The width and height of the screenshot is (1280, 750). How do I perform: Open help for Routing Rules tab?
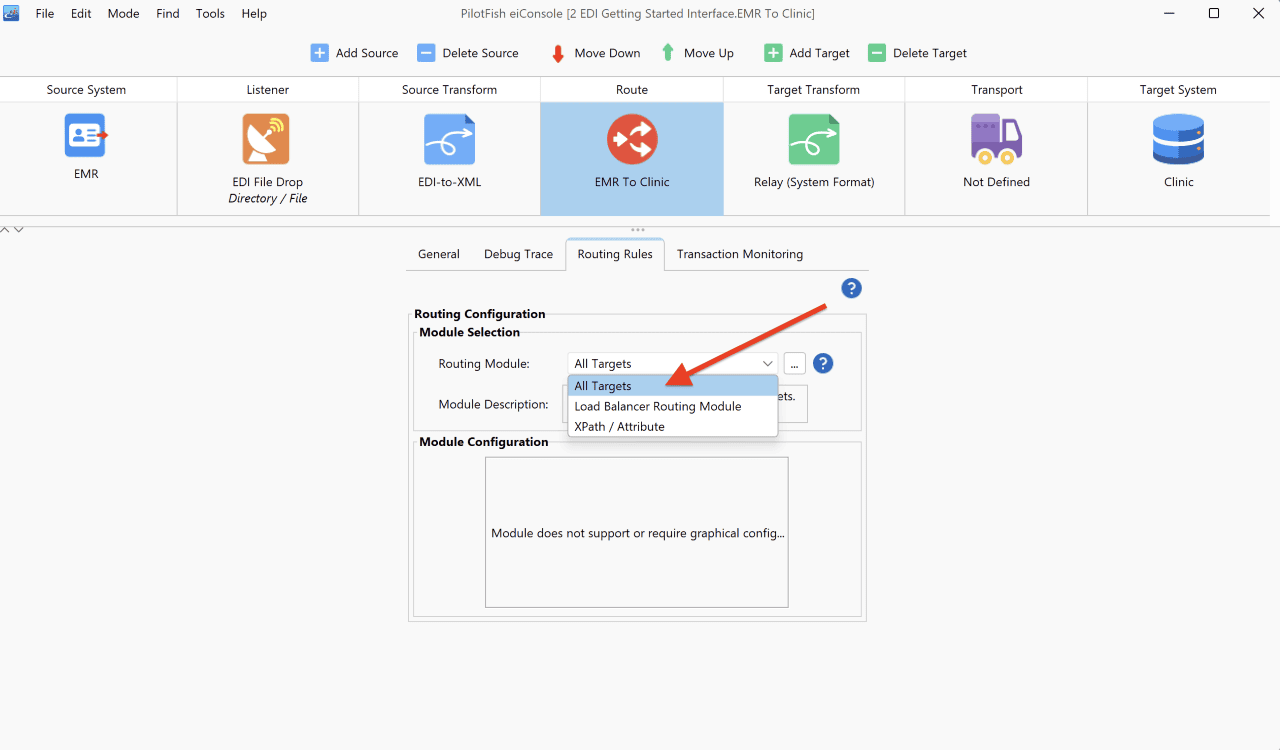851,288
